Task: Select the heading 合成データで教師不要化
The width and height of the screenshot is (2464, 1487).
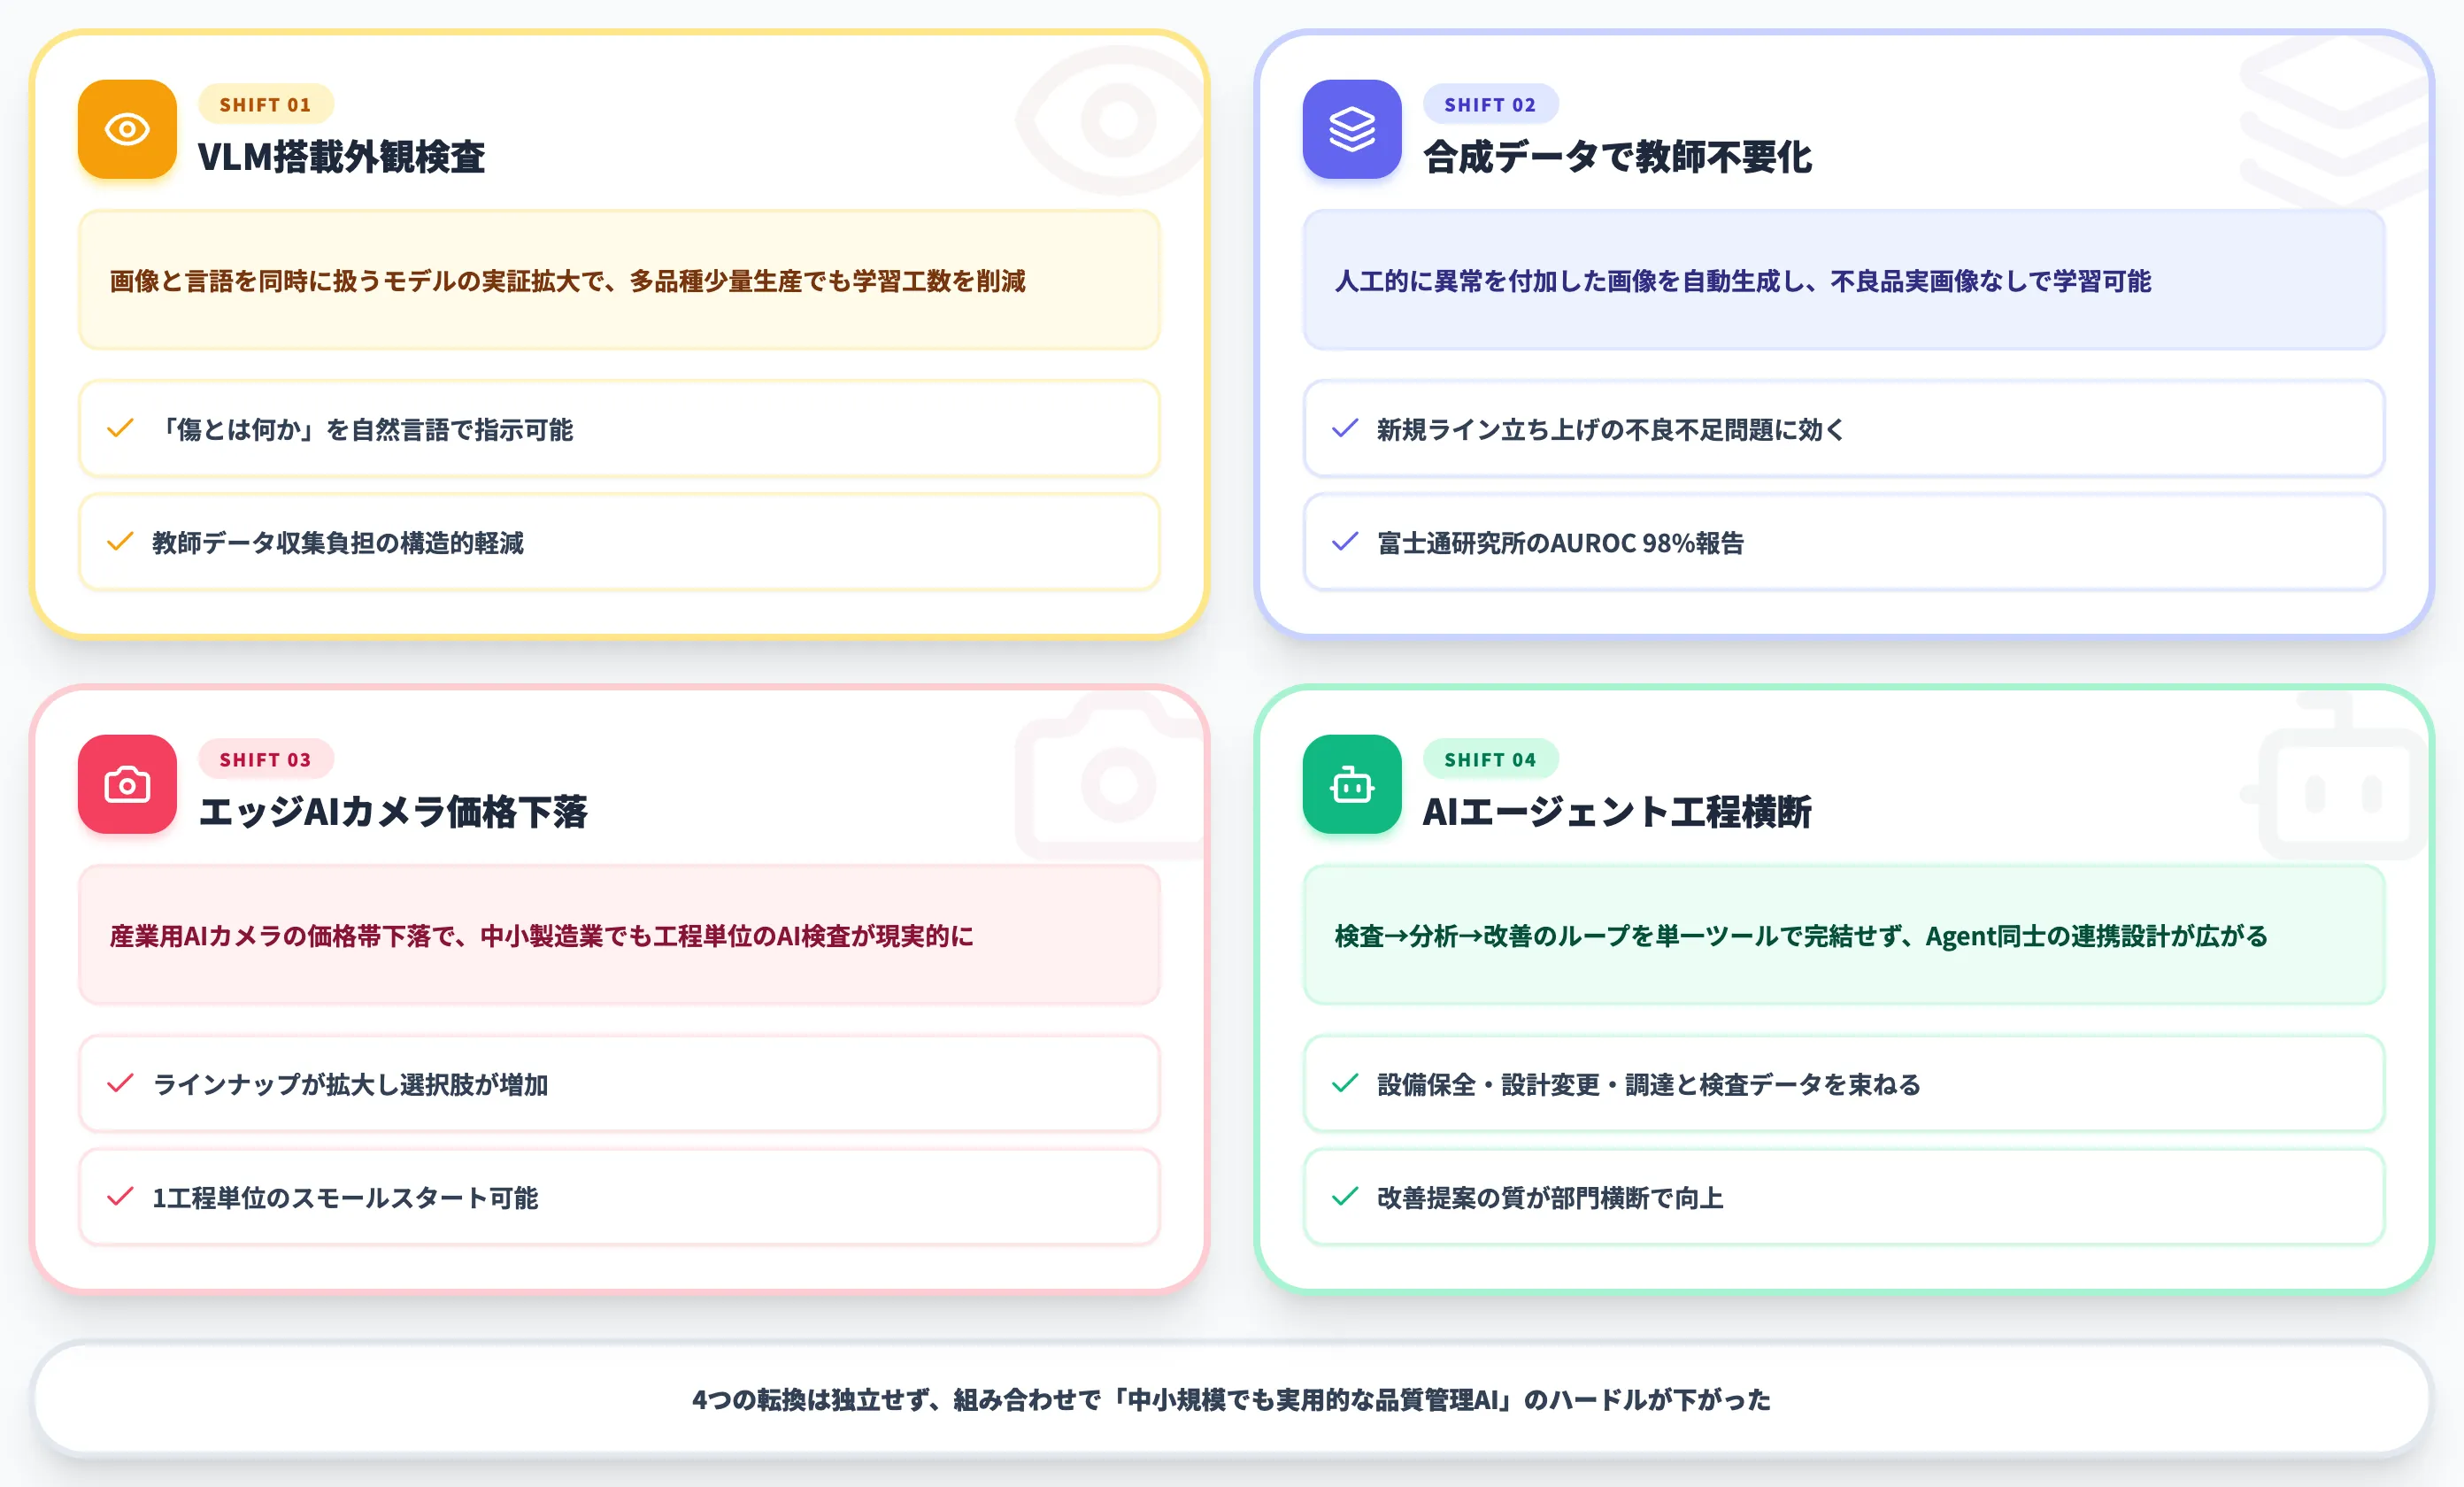Action: click(1617, 157)
